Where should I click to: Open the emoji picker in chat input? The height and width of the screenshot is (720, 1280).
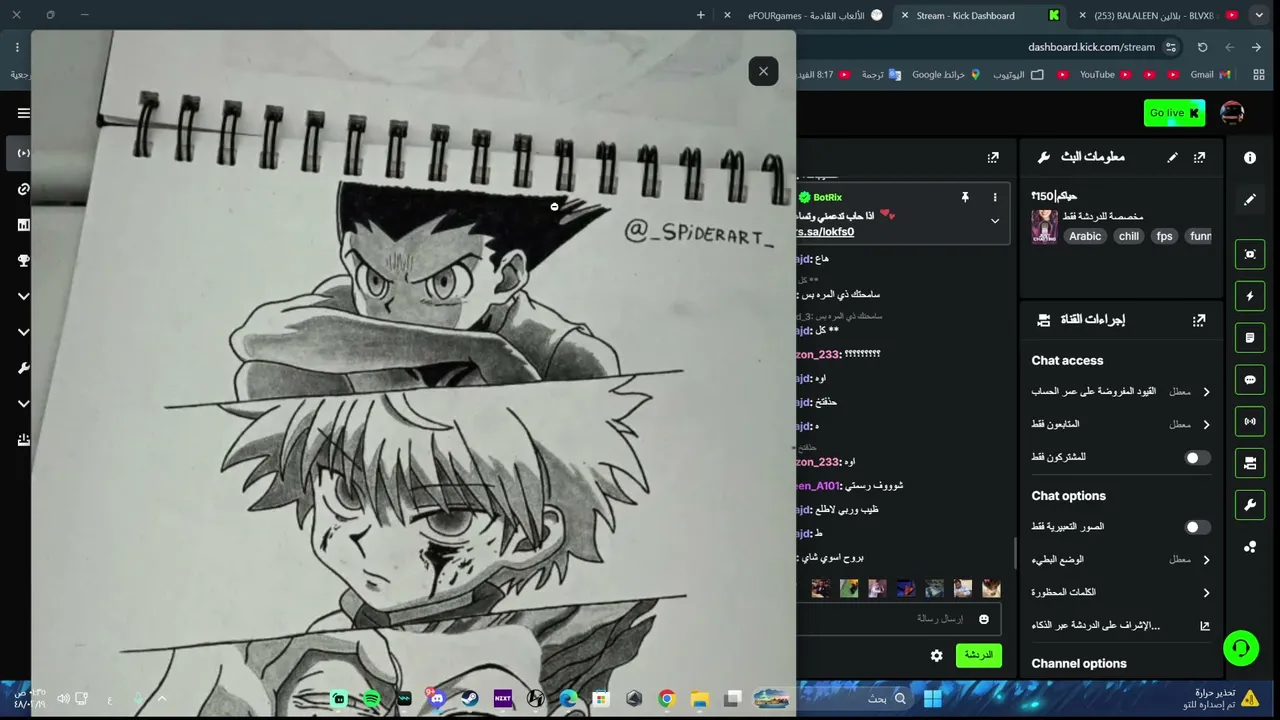click(984, 619)
